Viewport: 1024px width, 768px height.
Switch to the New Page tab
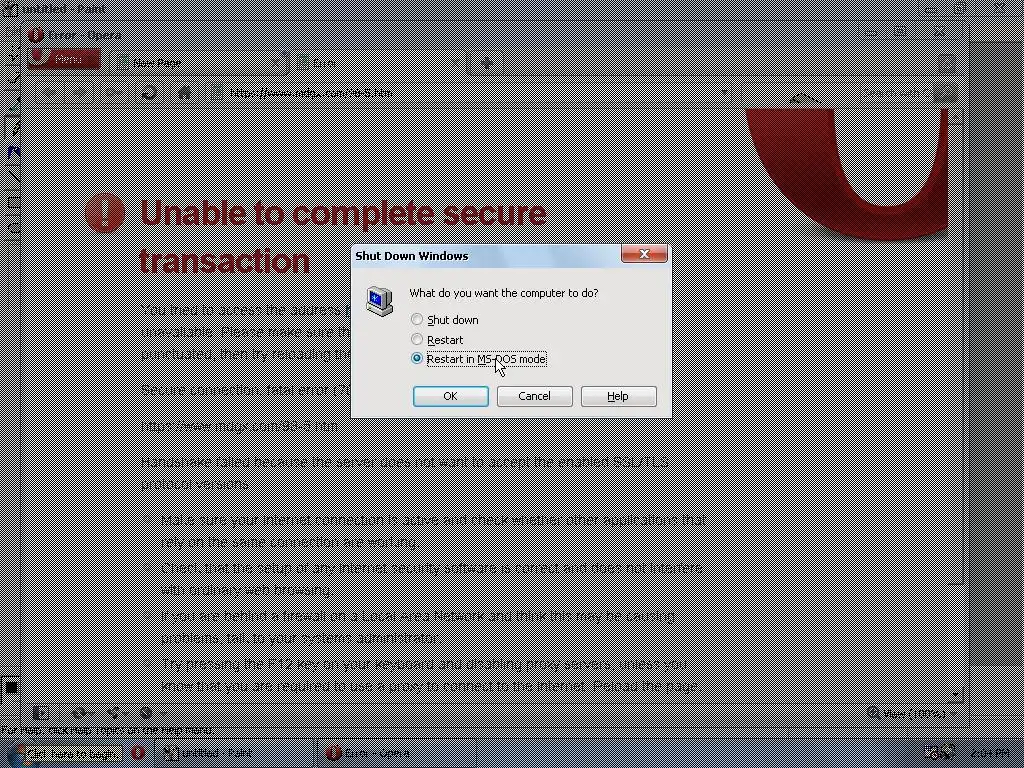(x=198, y=63)
